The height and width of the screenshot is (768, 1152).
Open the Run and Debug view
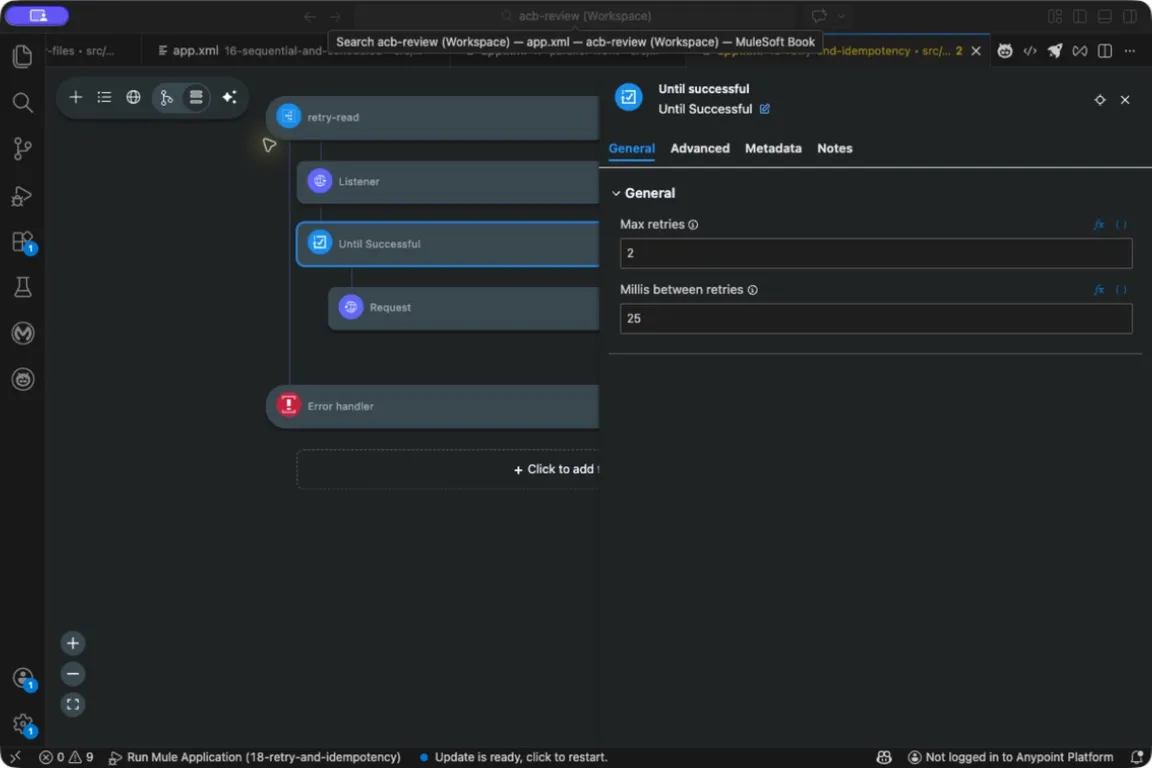click(x=23, y=195)
